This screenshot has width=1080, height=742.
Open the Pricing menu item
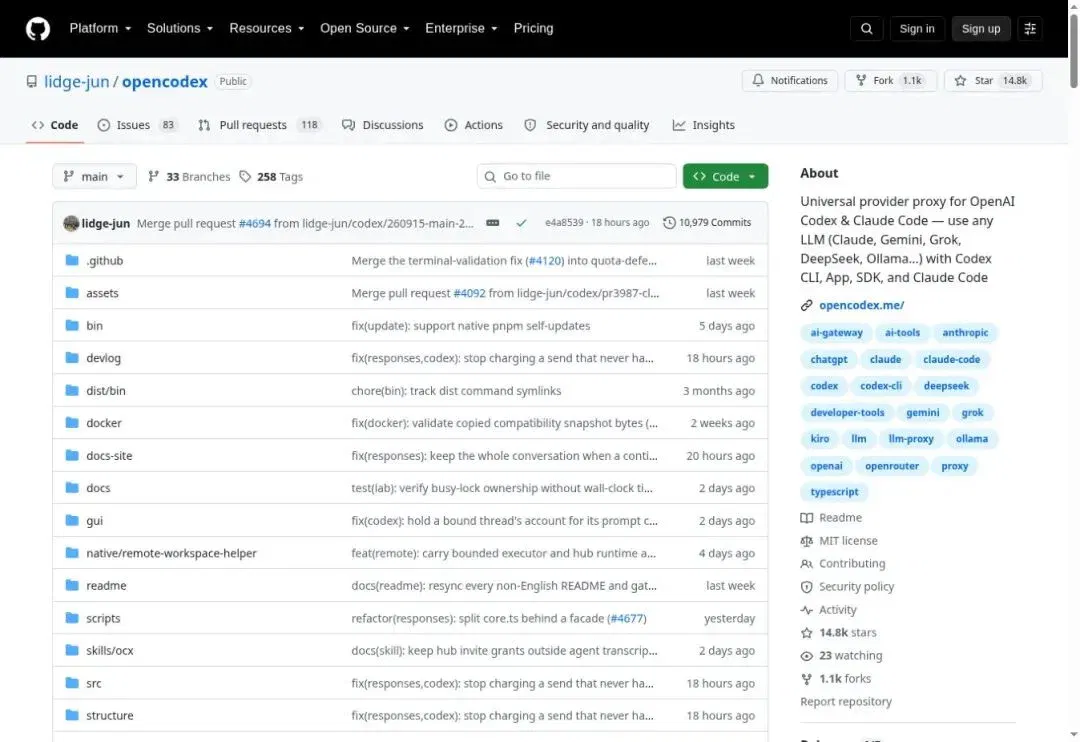click(533, 28)
